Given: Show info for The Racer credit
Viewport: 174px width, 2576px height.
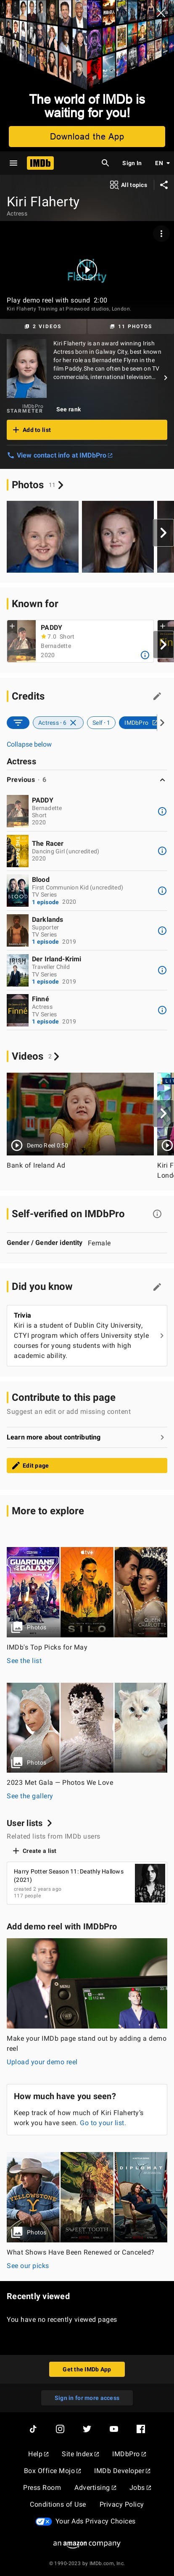Looking at the screenshot, I should point(162,851).
